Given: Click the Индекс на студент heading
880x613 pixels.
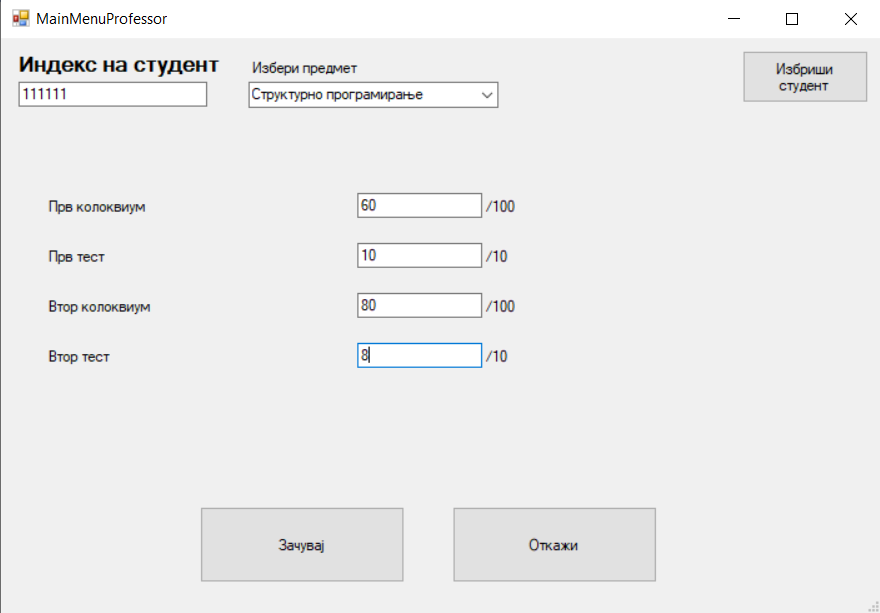Looking at the screenshot, I should click(118, 65).
